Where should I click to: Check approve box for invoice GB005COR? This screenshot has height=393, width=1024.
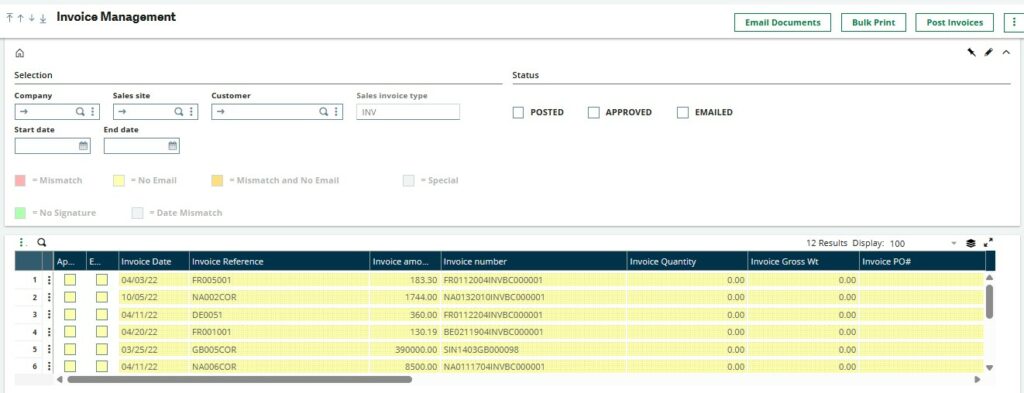[x=70, y=349]
